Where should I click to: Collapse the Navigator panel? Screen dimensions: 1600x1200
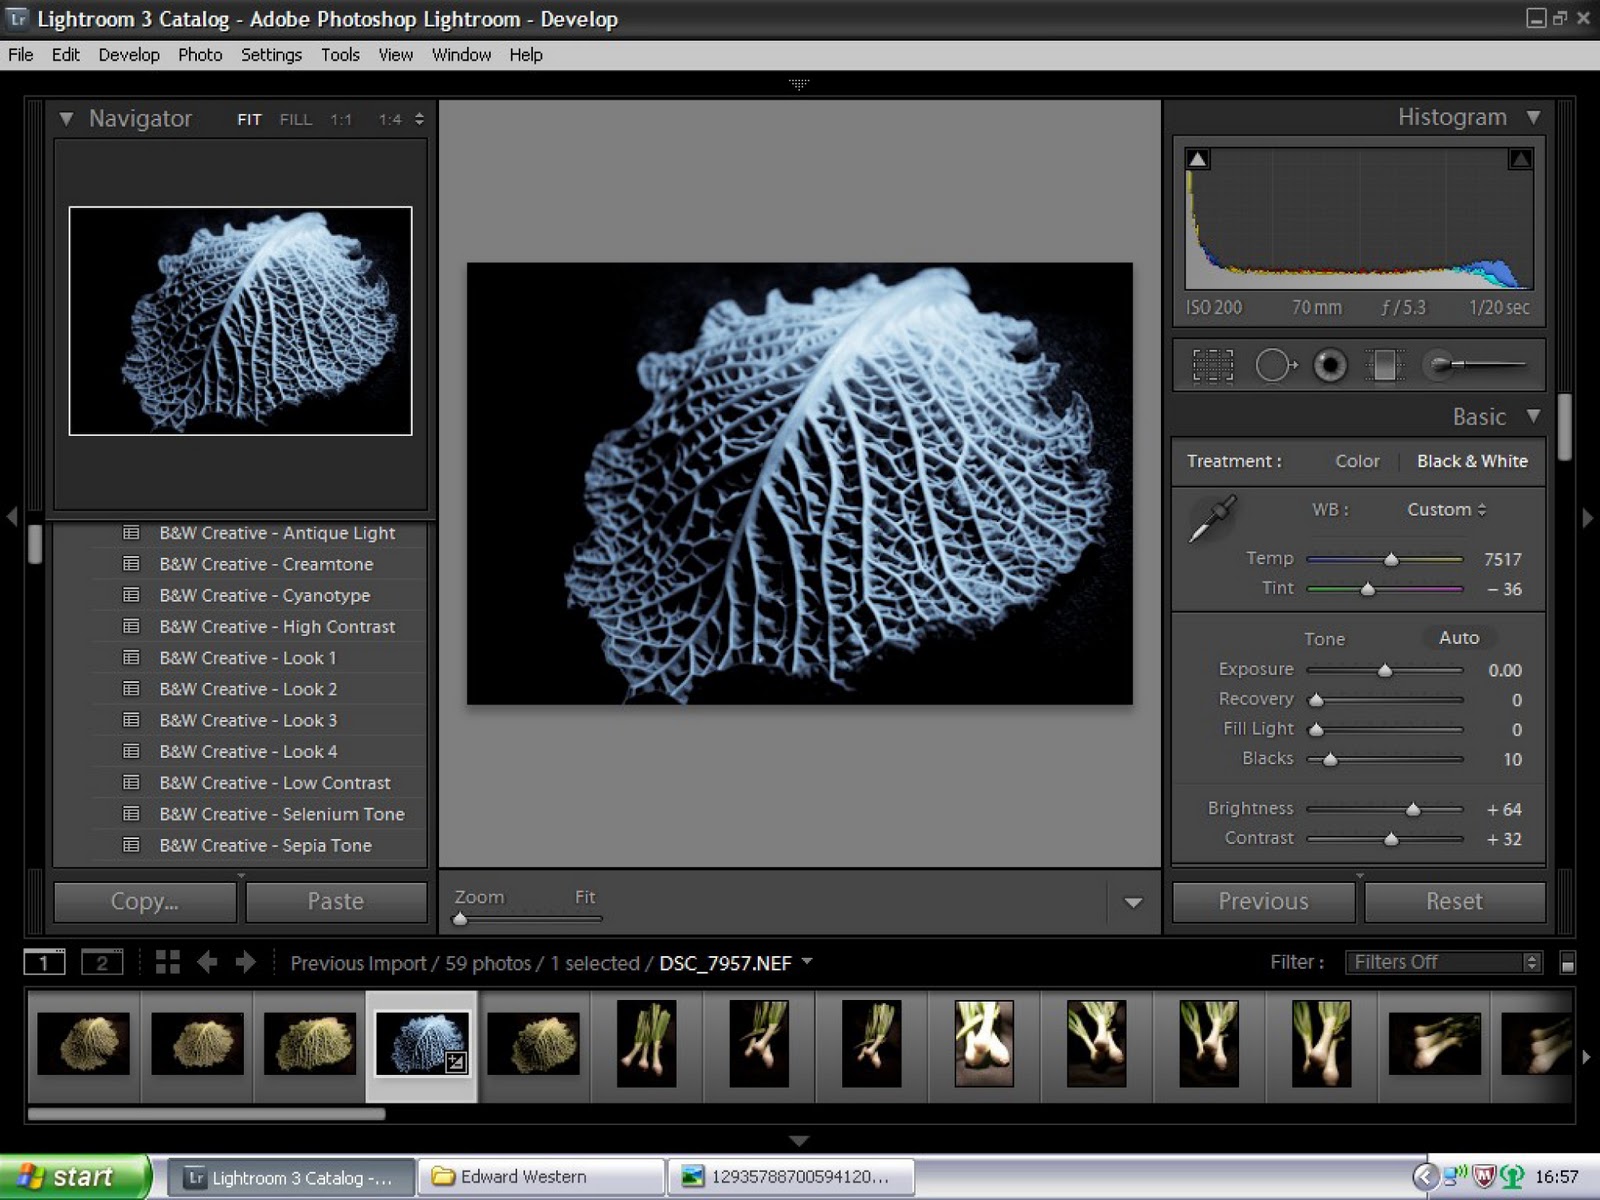[66, 119]
